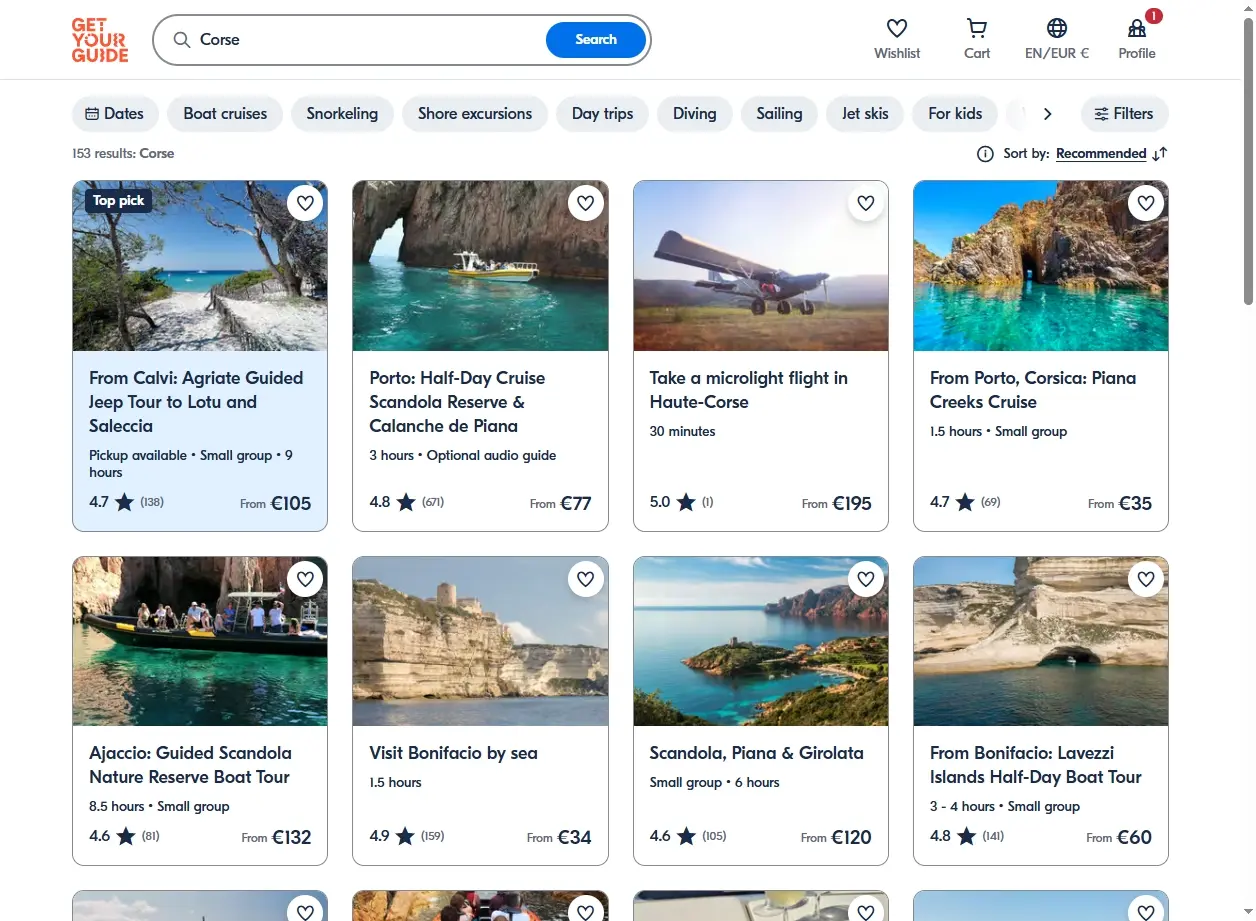This screenshot has width=1256, height=921.
Task: Select the Jet skis chip
Action: click(x=865, y=113)
